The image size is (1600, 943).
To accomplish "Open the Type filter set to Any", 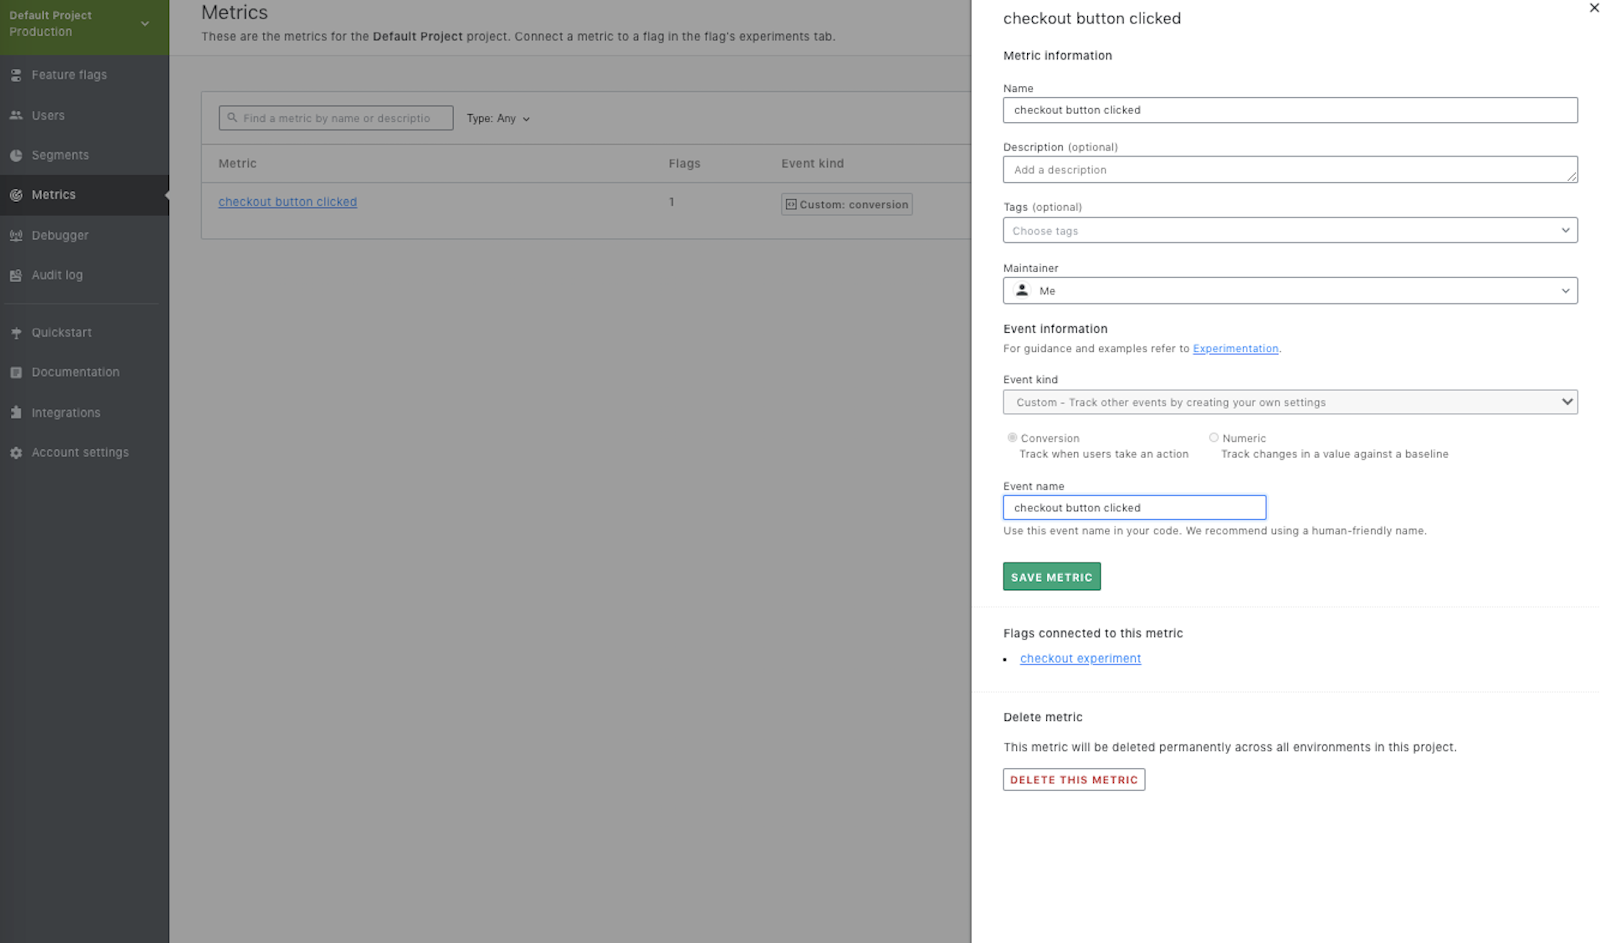I will coord(497,118).
